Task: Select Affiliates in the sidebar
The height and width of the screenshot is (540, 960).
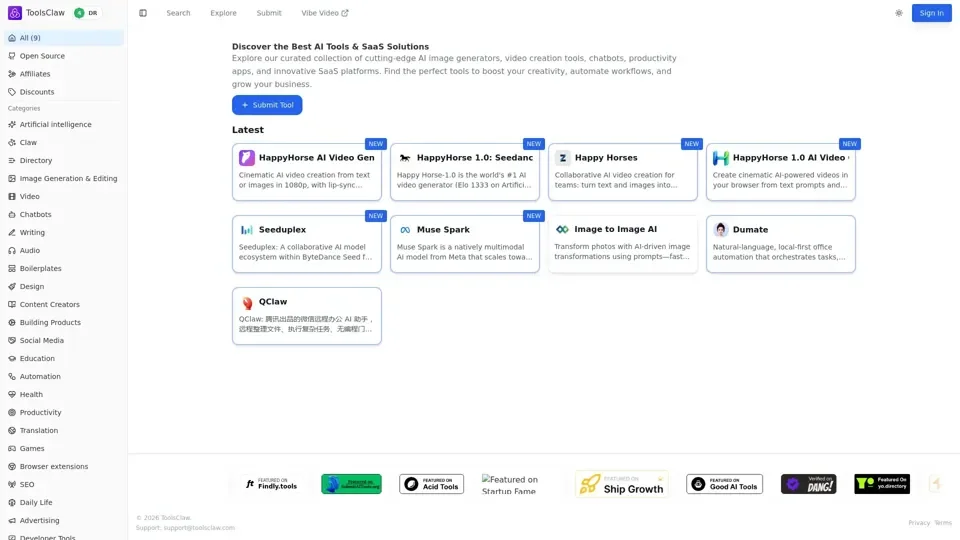Action: (64, 74)
